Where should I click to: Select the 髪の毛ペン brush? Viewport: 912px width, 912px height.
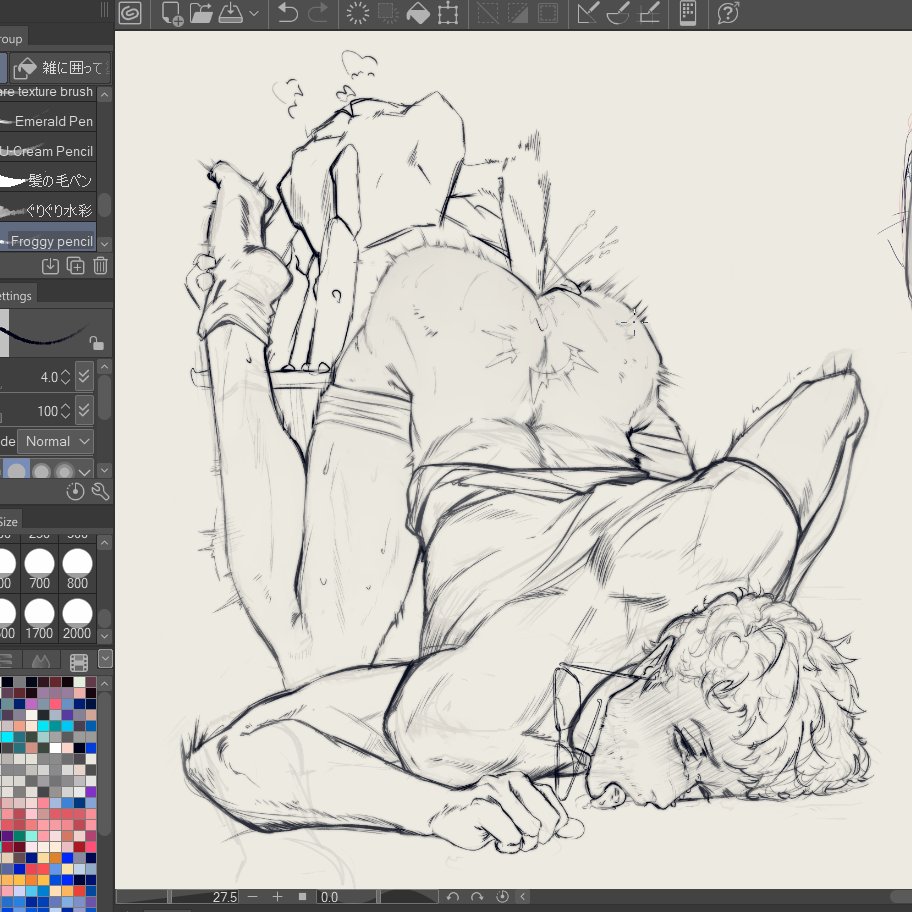pos(48,181)
